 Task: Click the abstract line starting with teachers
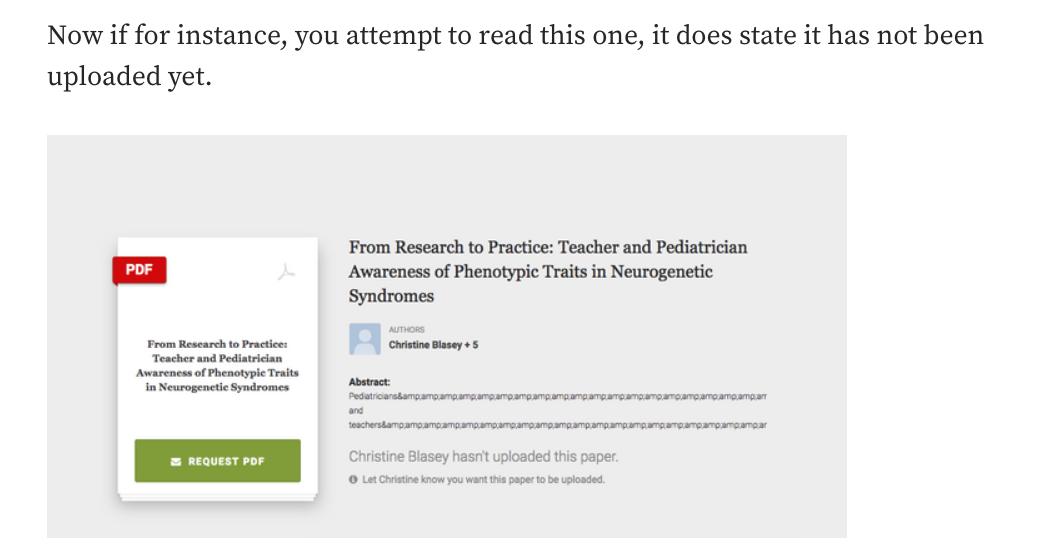(x=557, y=425)
